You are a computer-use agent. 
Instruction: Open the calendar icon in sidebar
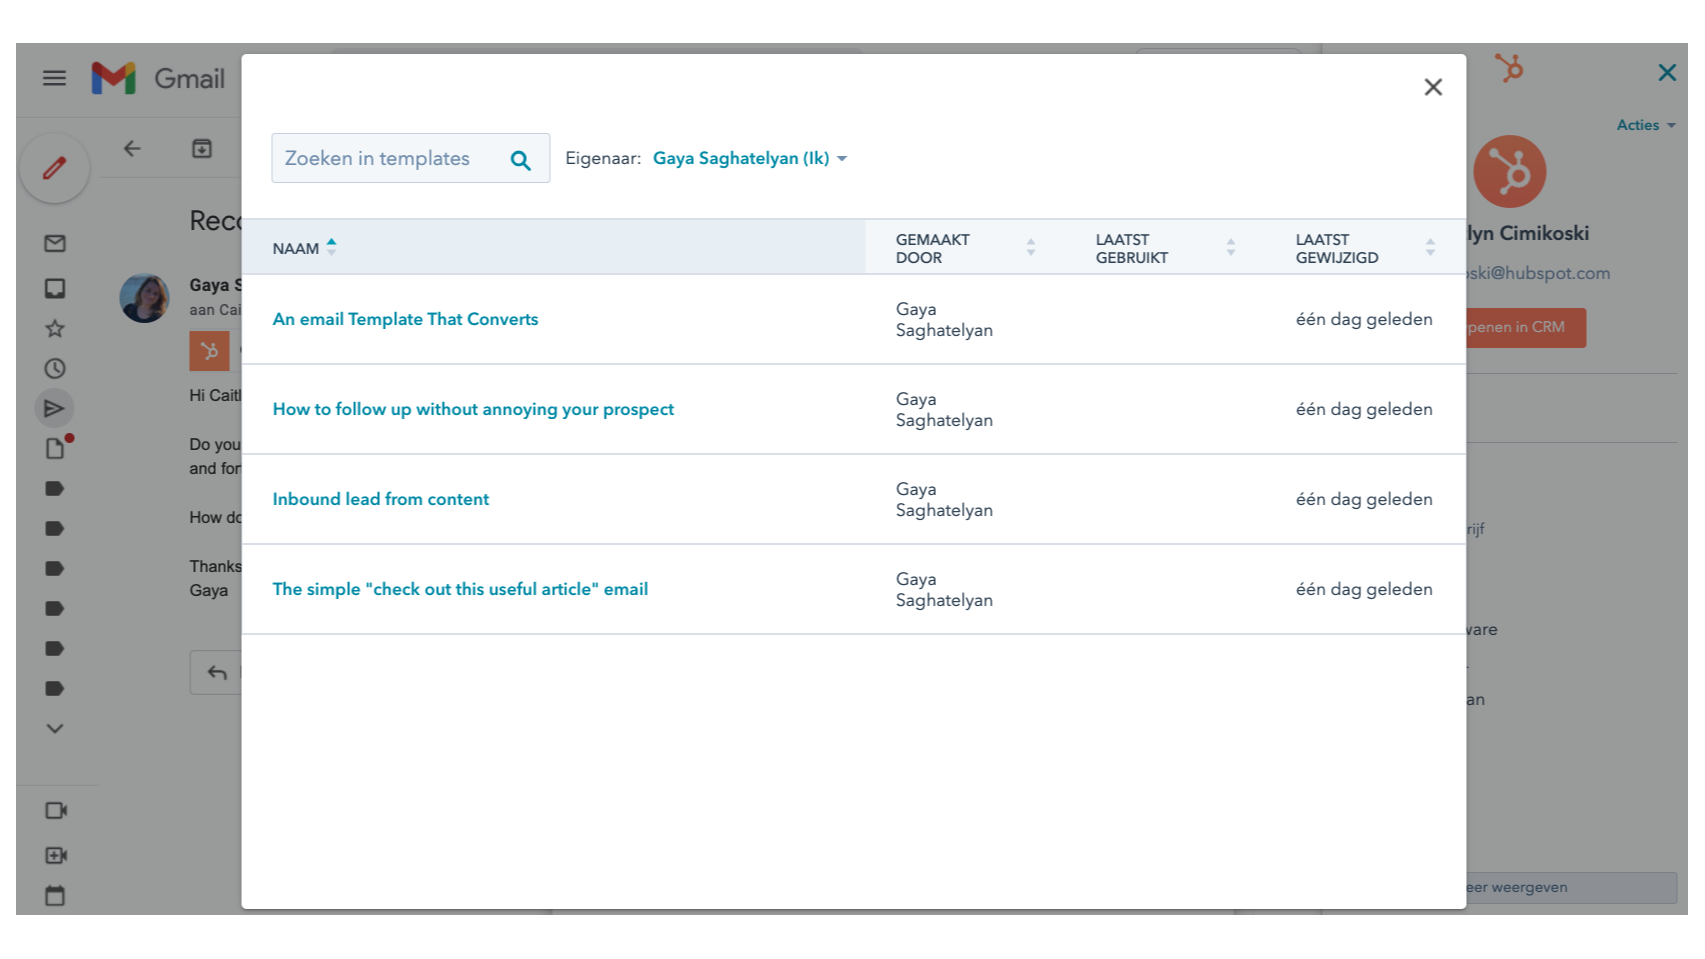click(x=55, y=896)
